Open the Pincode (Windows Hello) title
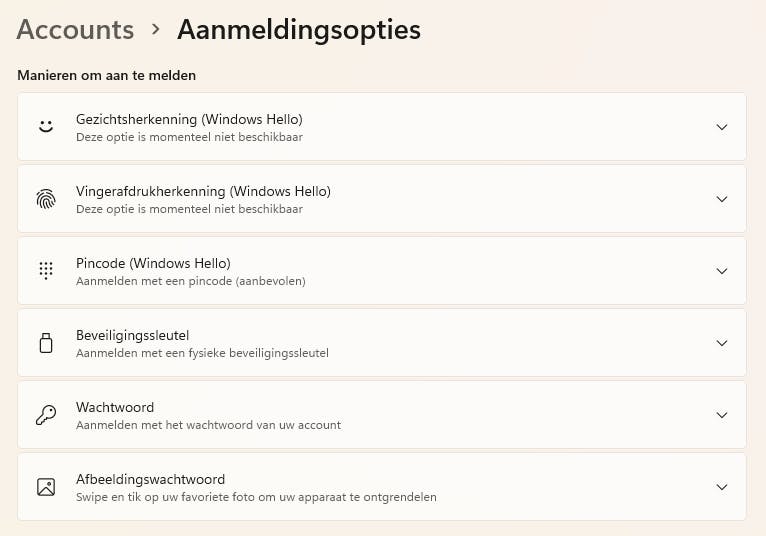Screen dimensions: 766x536 [153, 263]
